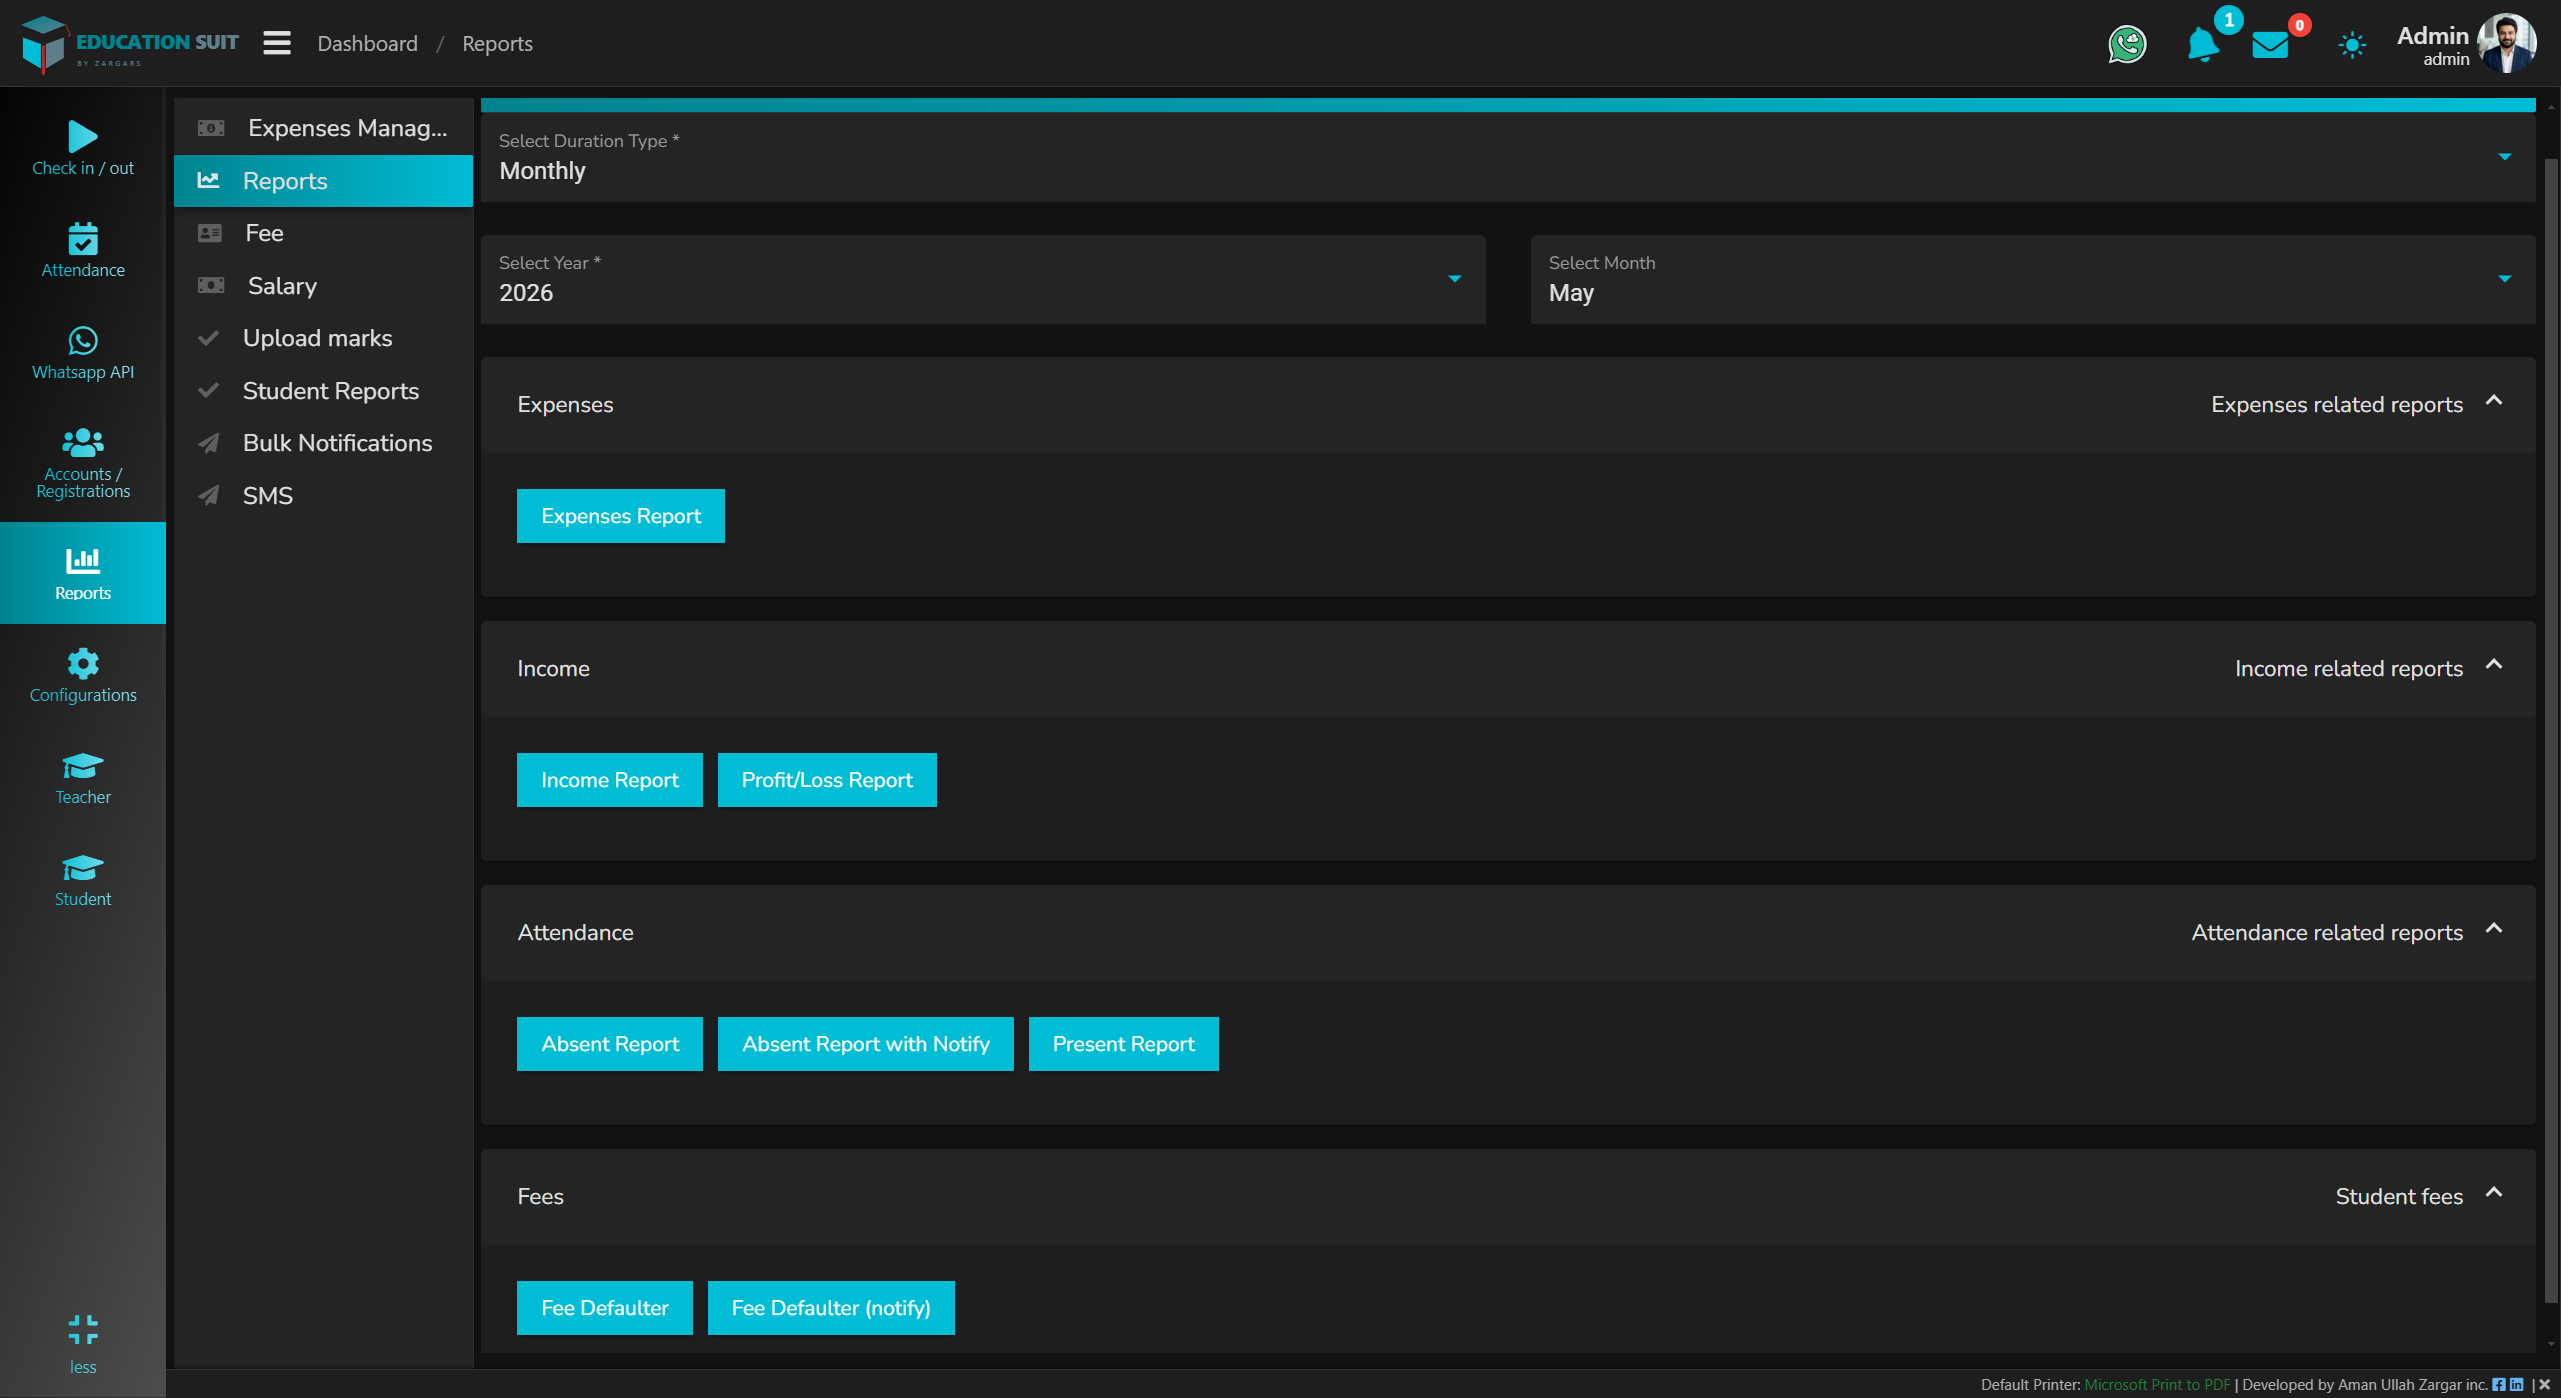Collapse the Student fees panel
The height and width of the screenshot is (1398, 2561).
[x=2494, y=1194]
